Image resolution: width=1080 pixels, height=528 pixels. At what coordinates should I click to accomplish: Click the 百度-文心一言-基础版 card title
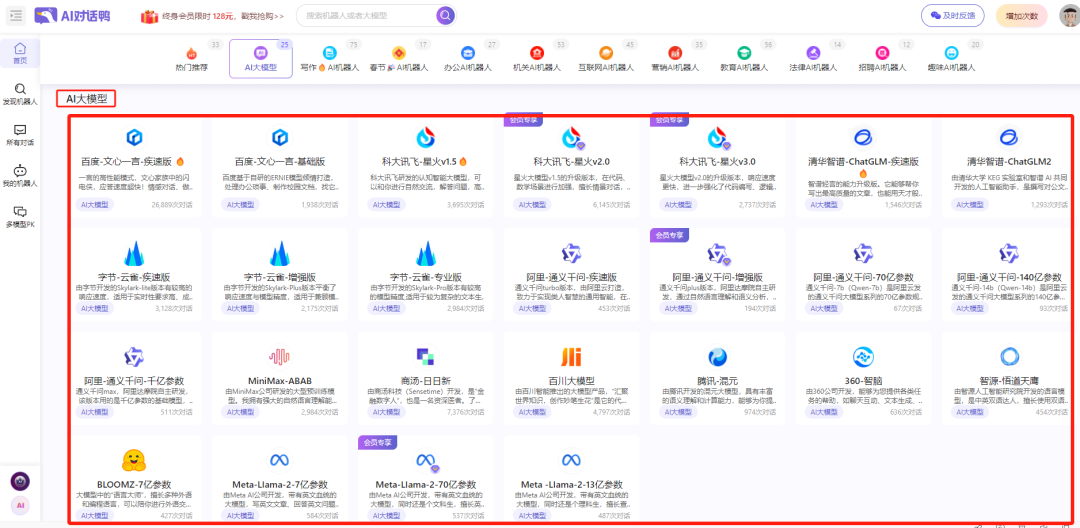tap(279, 162)
